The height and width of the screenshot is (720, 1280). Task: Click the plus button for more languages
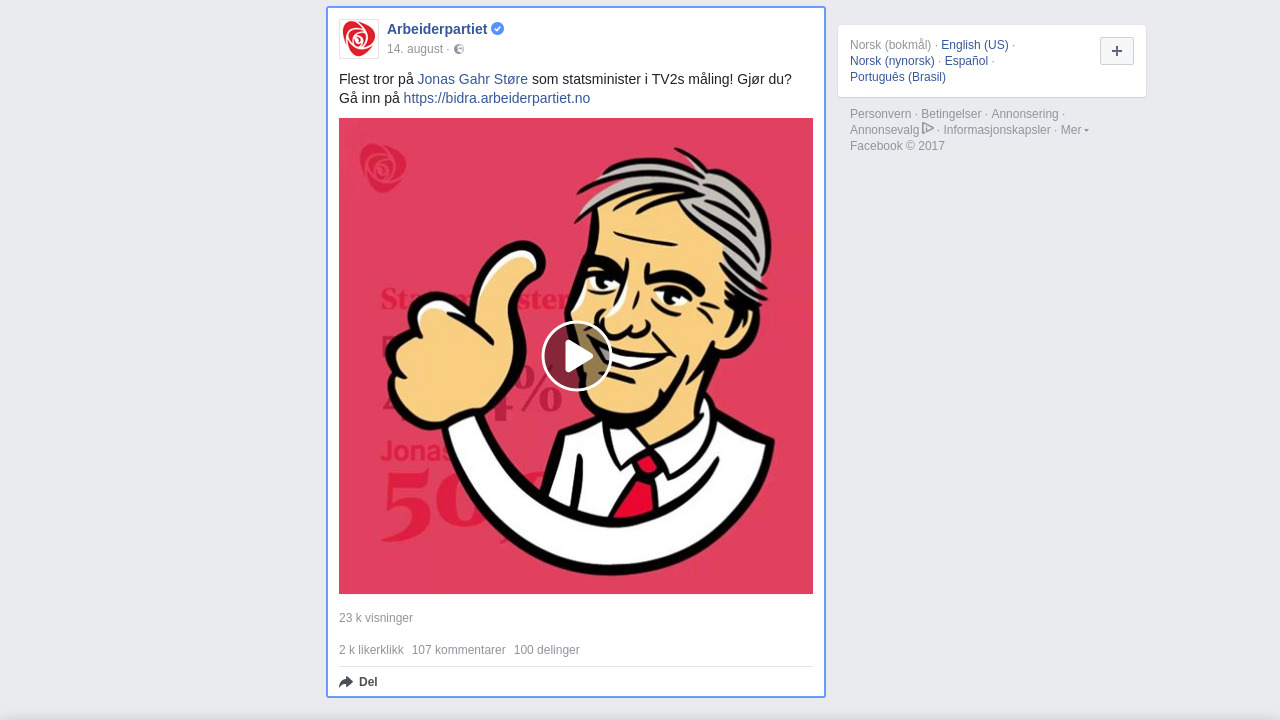(1116, 51)
